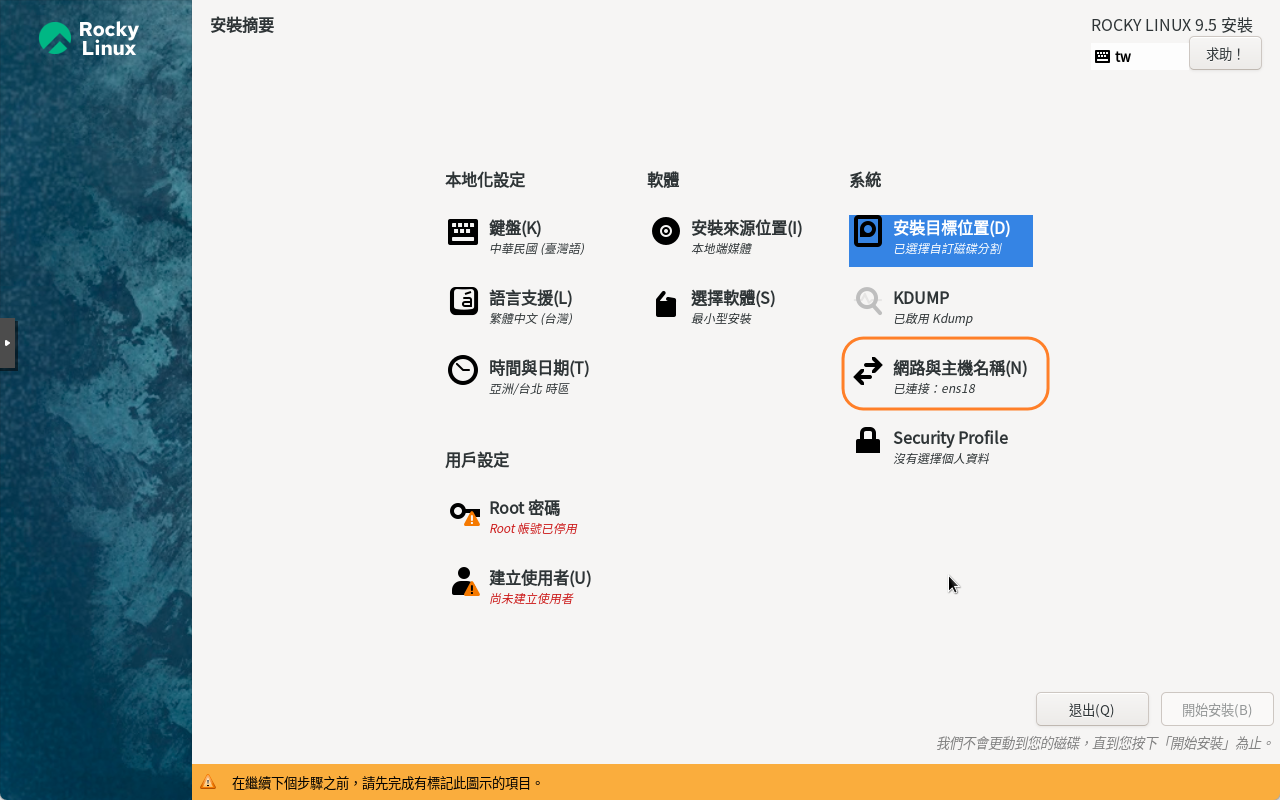The width and height of the screenshot is (1280, 800).
Task: Open 選擇軟體(S) settings
Action: [x=733, y=298]
